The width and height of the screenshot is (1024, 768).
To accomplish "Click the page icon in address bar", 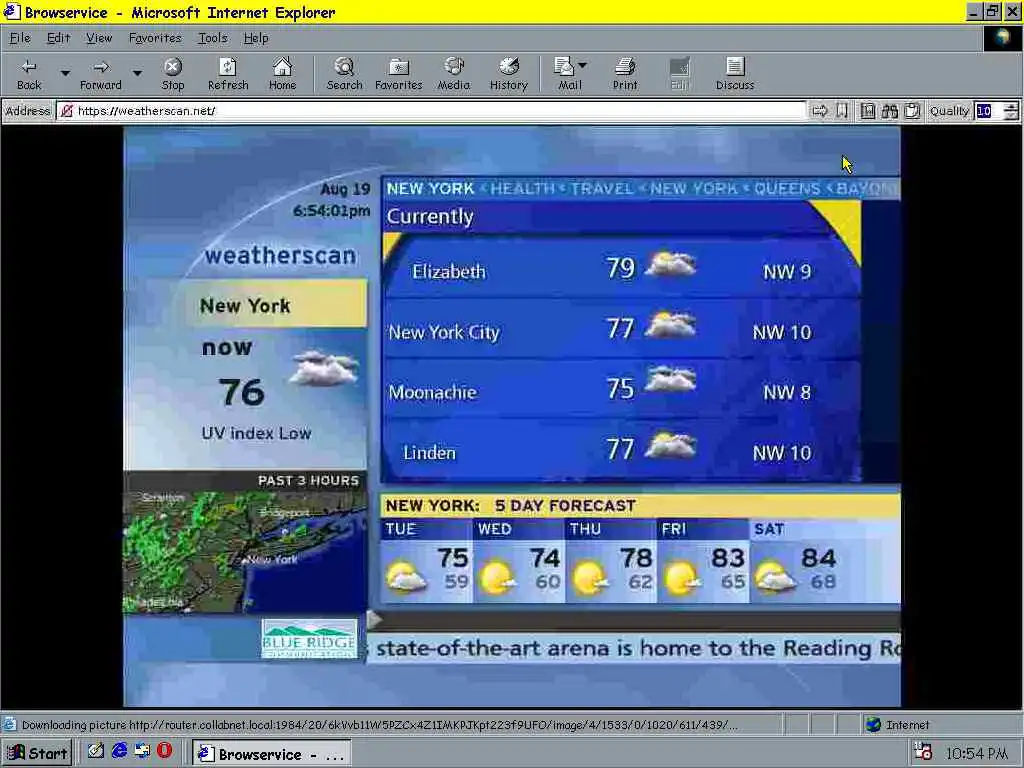I will (66, 111).
